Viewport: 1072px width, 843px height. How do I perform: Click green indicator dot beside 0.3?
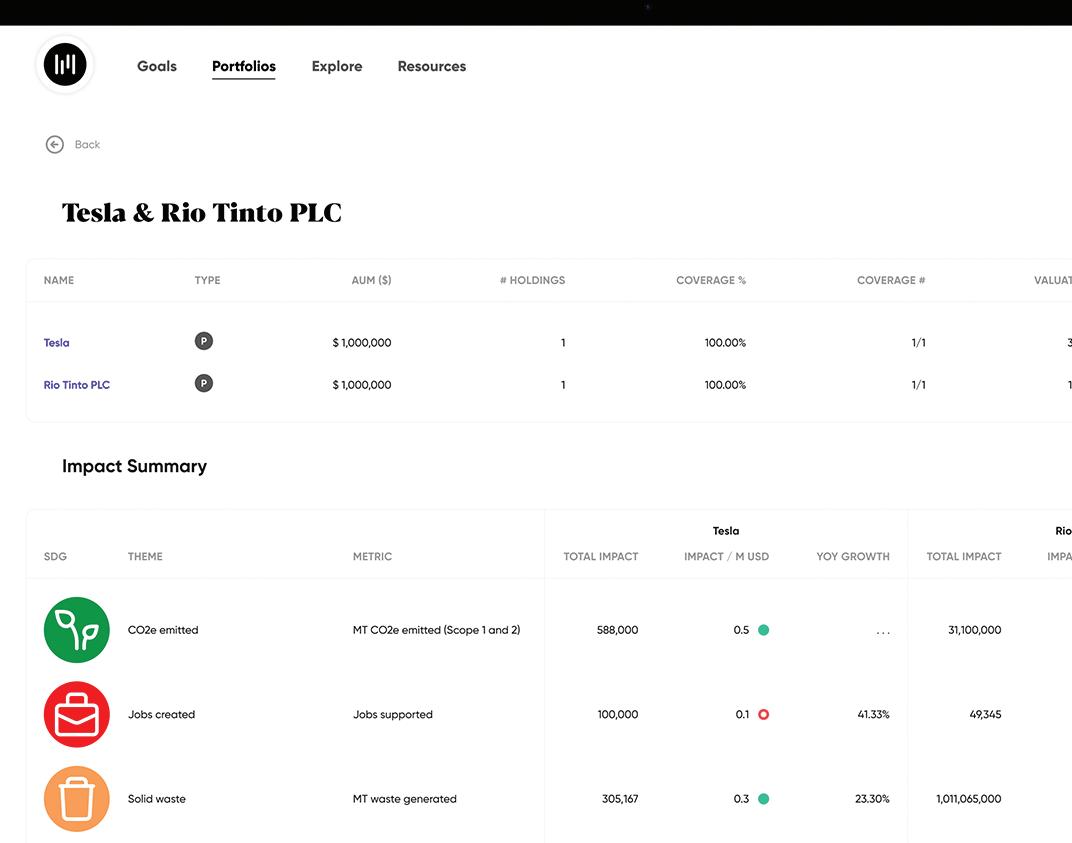coord(764,799)
